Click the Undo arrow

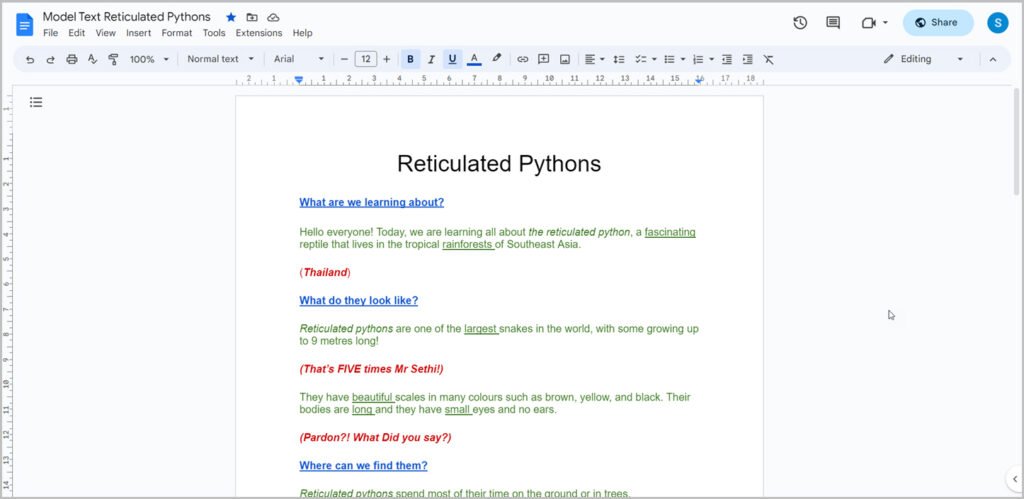coord(30,59)
